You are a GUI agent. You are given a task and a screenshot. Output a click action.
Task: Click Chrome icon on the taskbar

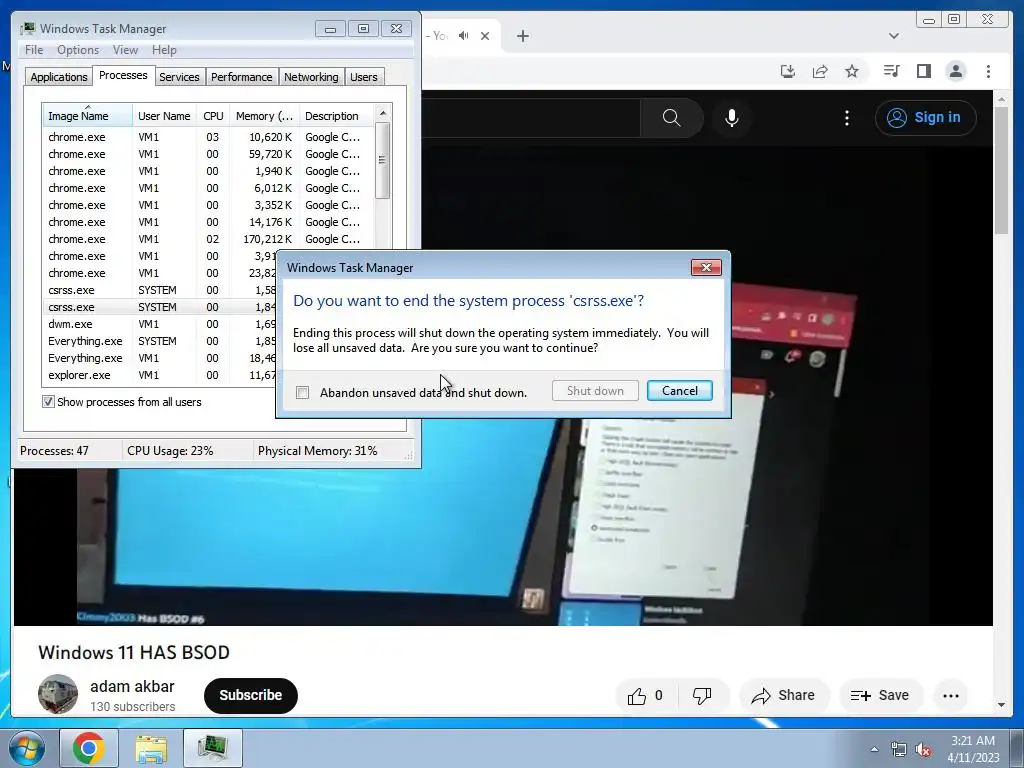[89, 748]
